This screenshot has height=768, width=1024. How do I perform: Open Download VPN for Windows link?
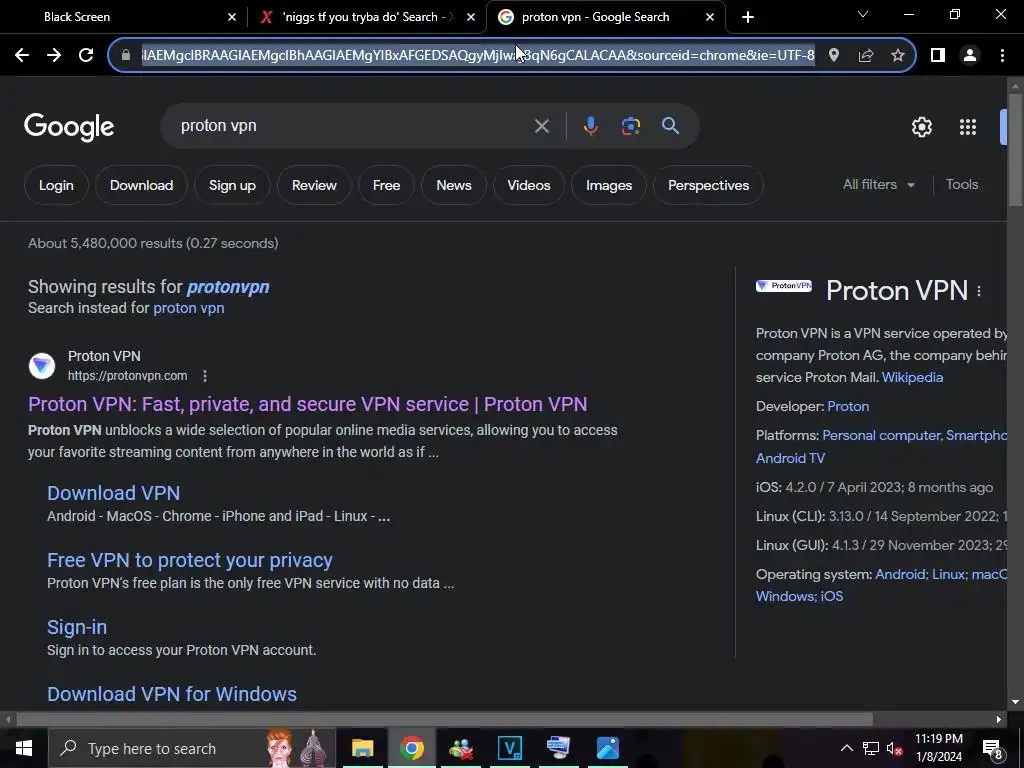click(172, 694)
